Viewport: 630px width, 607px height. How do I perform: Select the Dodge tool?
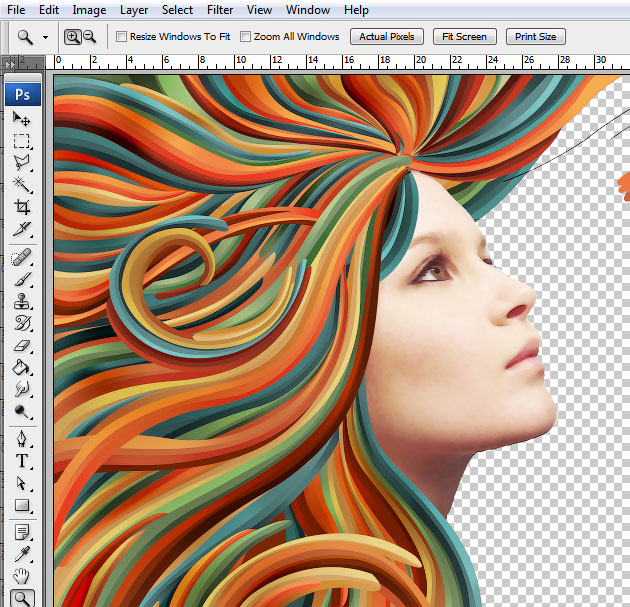[22, 411]
